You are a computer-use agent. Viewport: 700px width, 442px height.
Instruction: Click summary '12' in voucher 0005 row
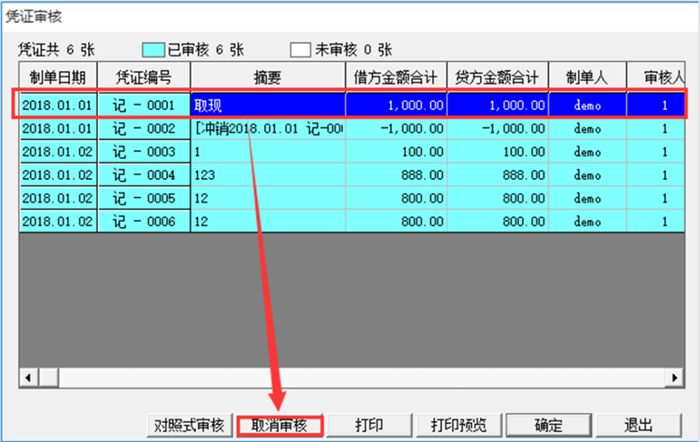coord(268,198)
